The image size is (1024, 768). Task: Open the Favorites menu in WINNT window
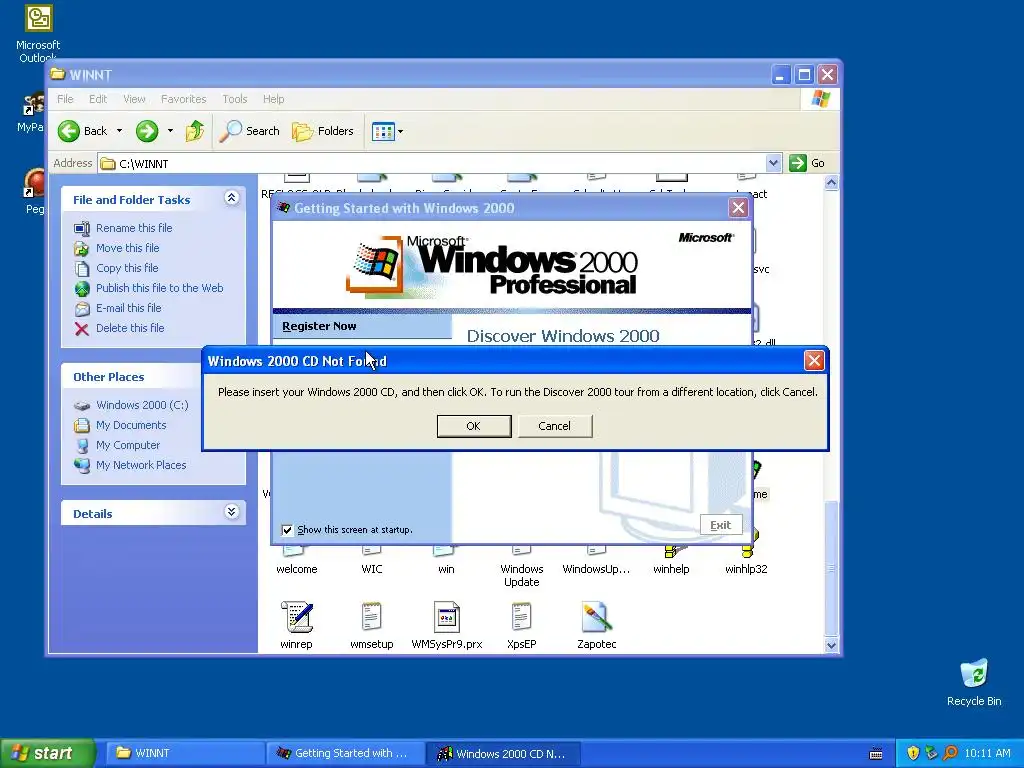coord(184,99)
